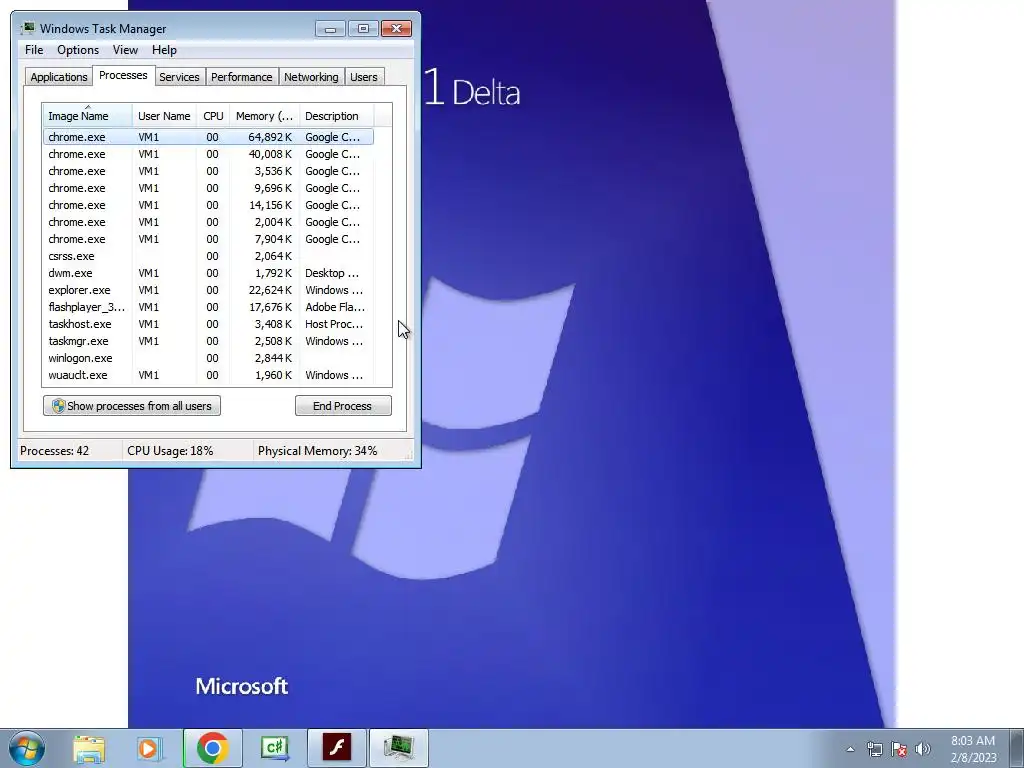Image resolution: width=1024 pixels, height=768 pixels.
Task: Switch to the Chrome taskbar button
Action: tap(212, 748)
